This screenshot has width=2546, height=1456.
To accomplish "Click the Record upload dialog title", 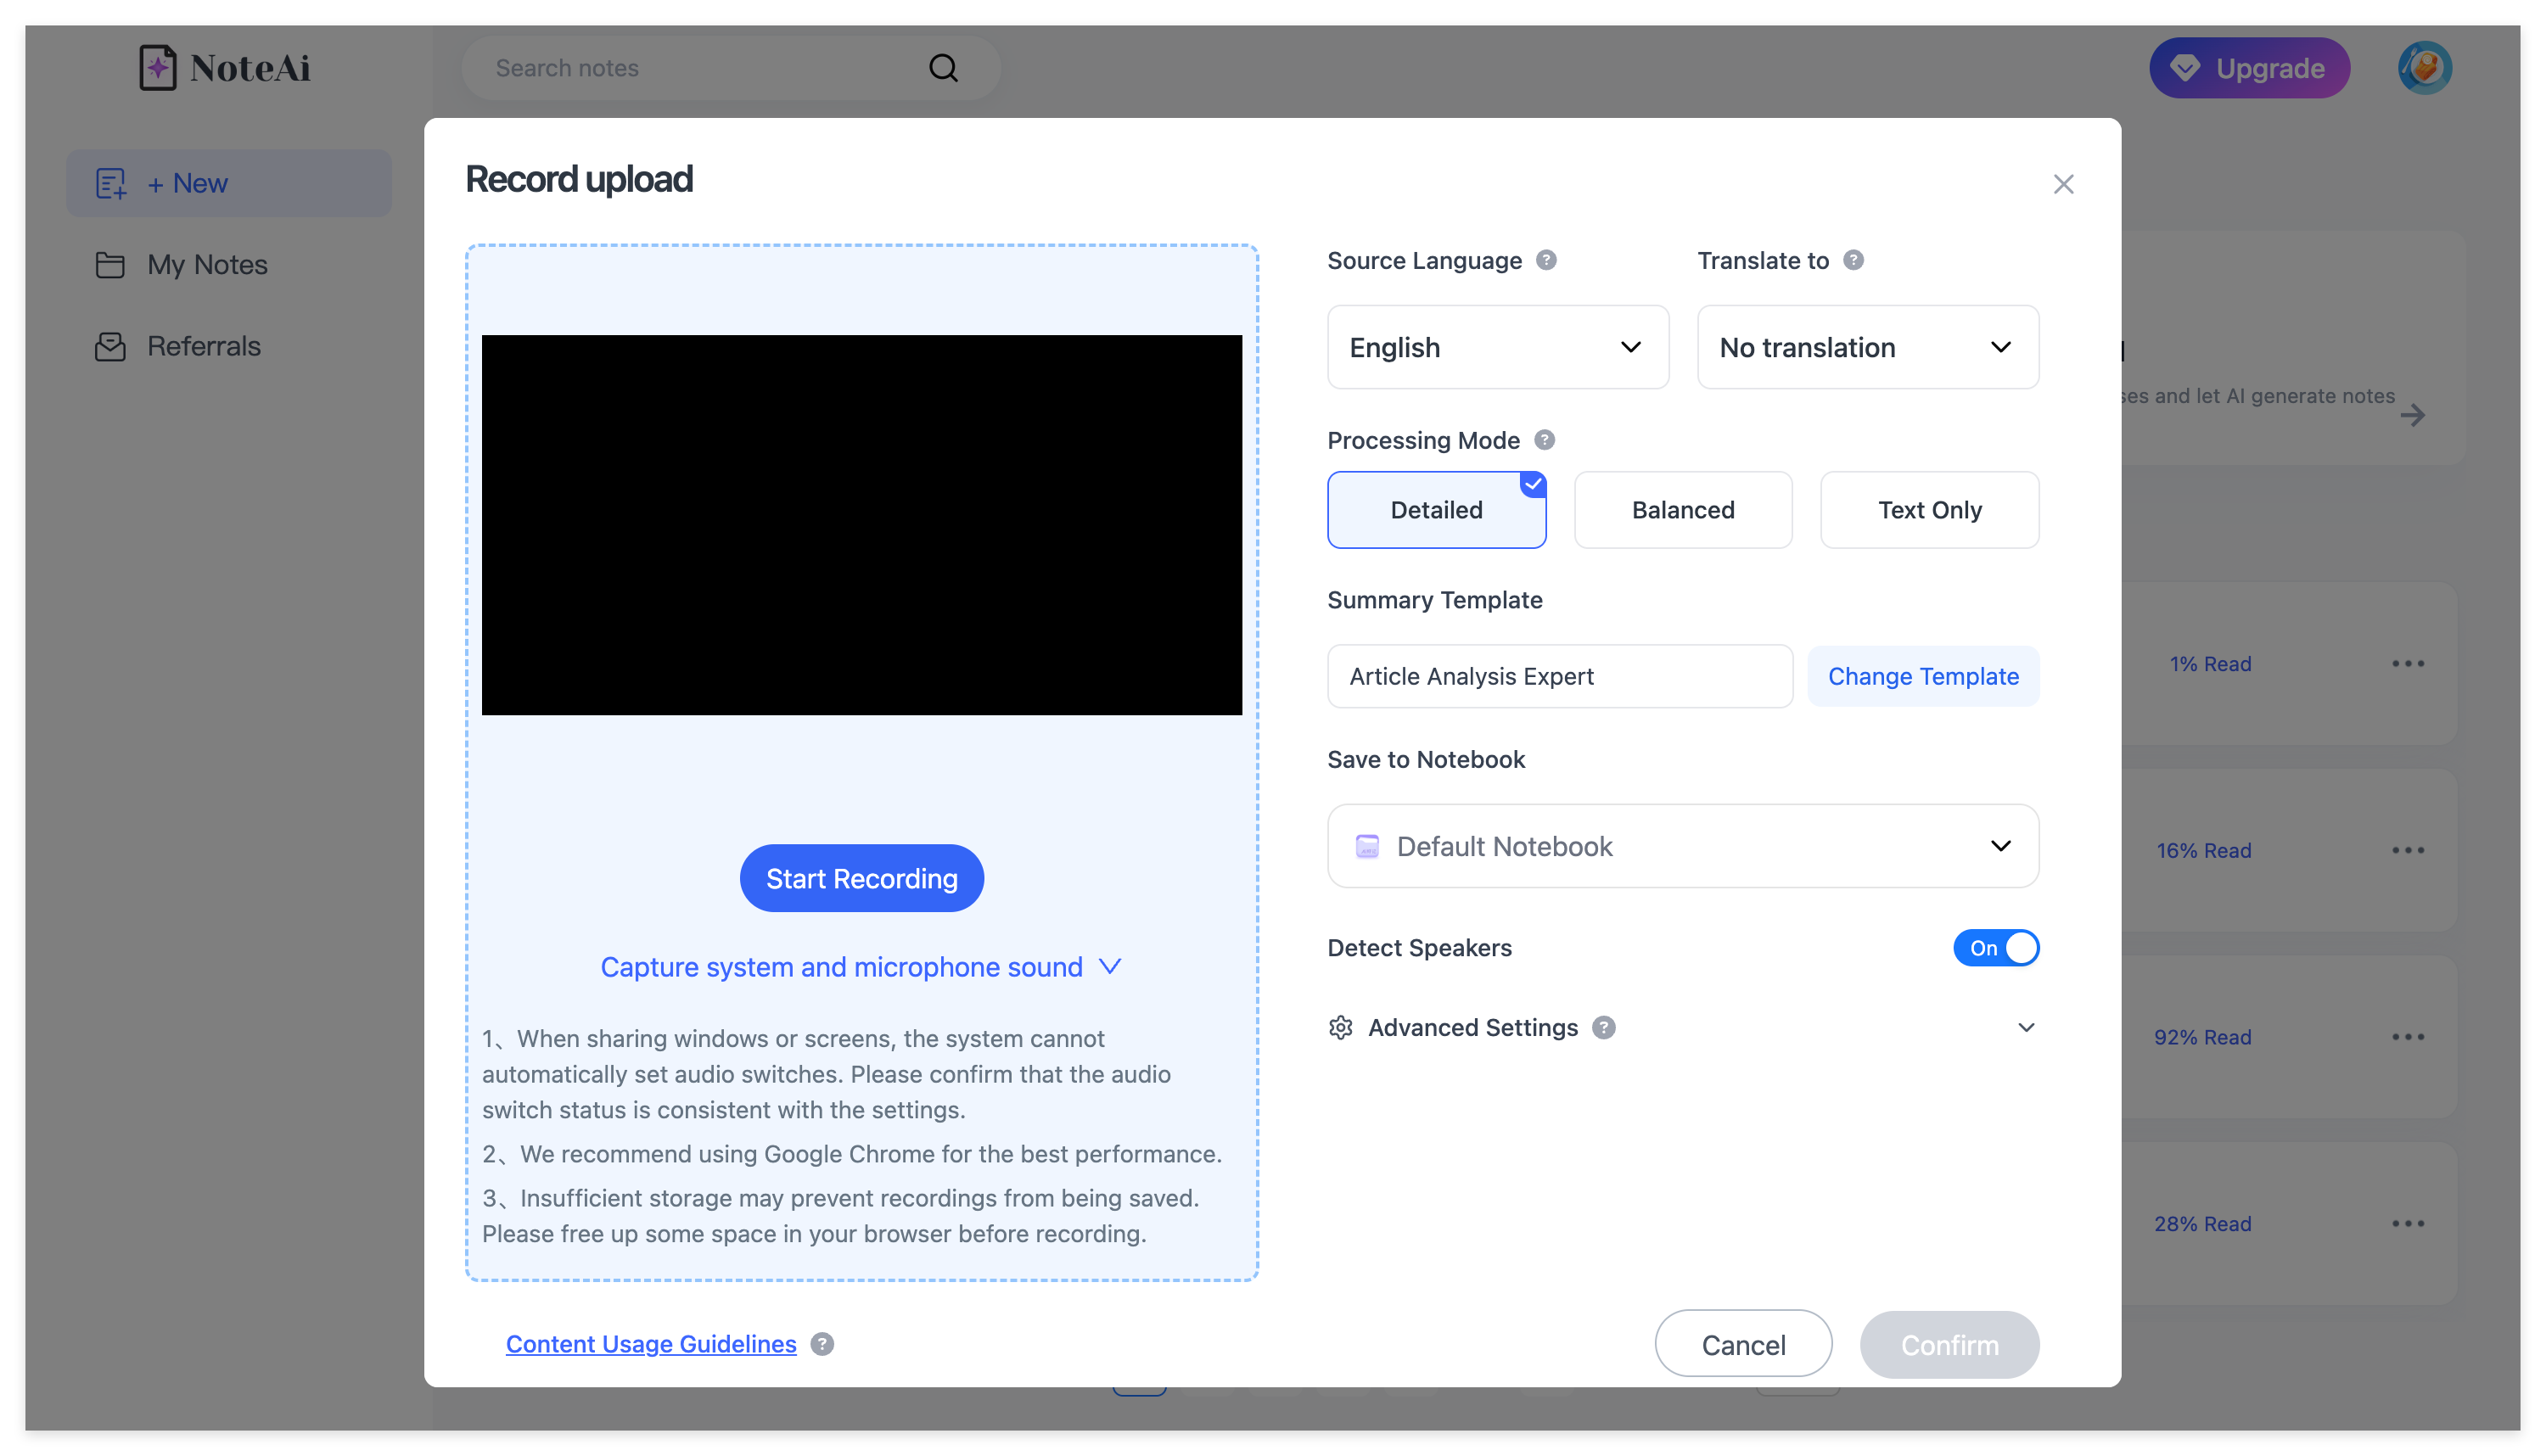I will click(x=579, y=179).
